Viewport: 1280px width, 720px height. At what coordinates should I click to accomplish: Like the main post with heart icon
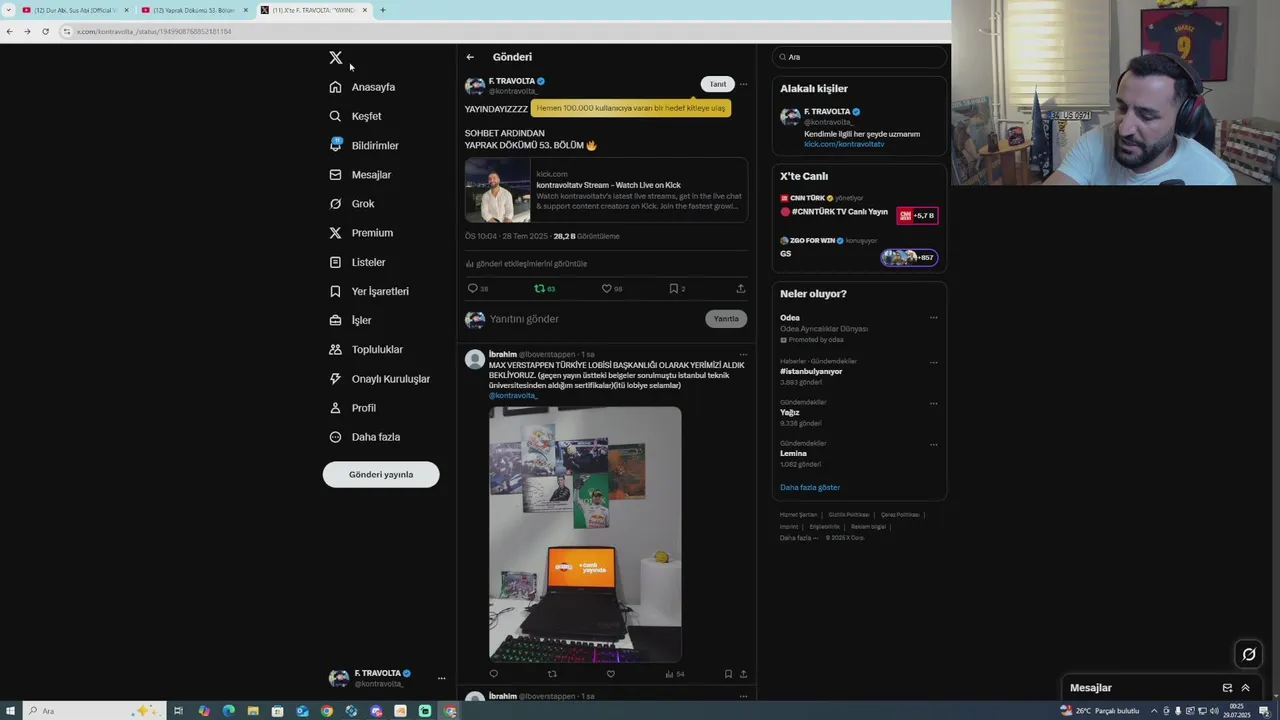[606, 288]
